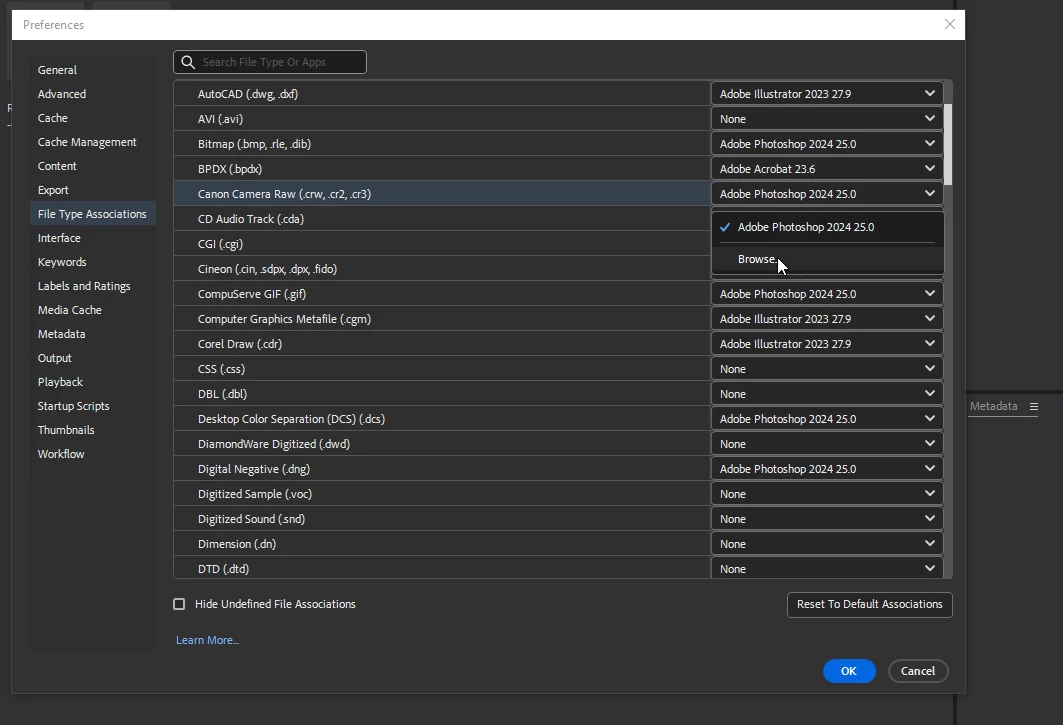Open Digital Negative application dropdown
This screenshot has width=1063, height=725.
pos(826,469)
